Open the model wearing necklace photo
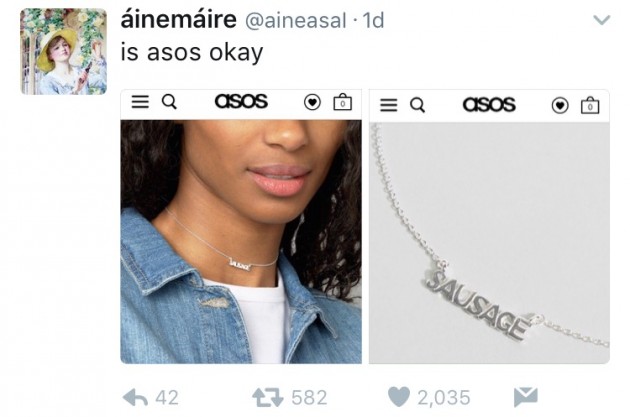Screen dimensions: 630x417 [241, 241]
